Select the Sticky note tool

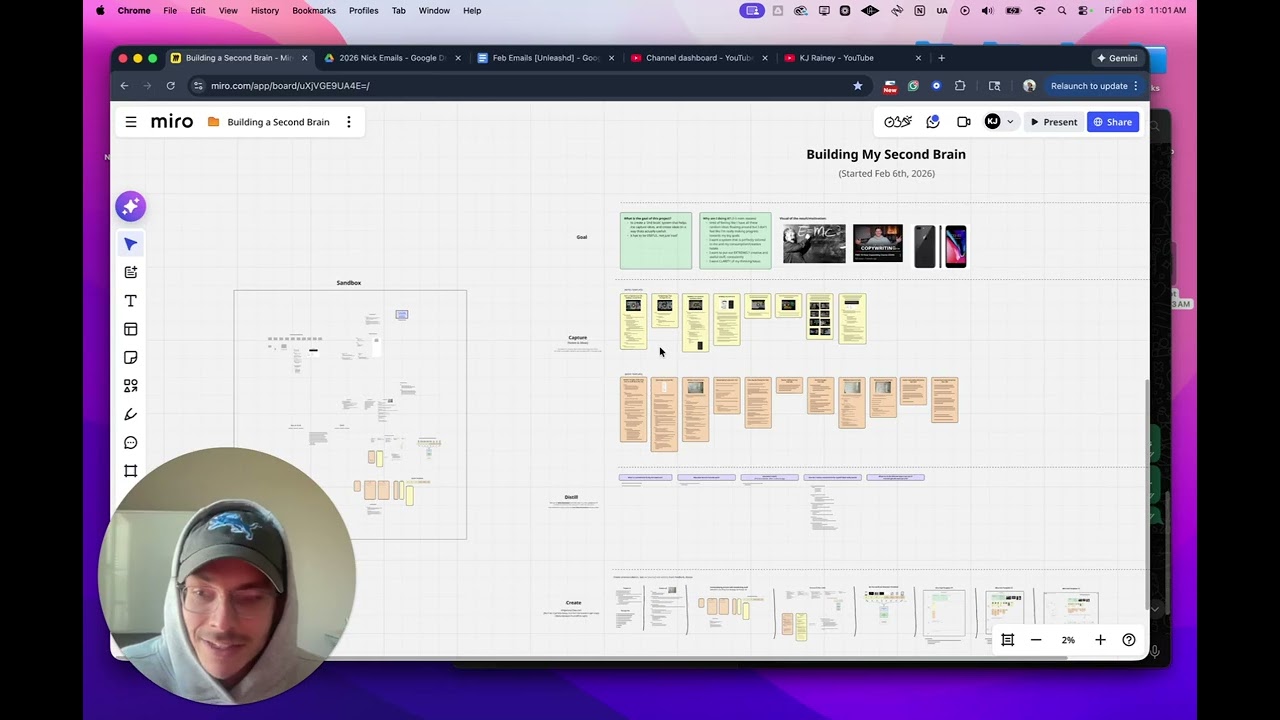pos(130,358)
